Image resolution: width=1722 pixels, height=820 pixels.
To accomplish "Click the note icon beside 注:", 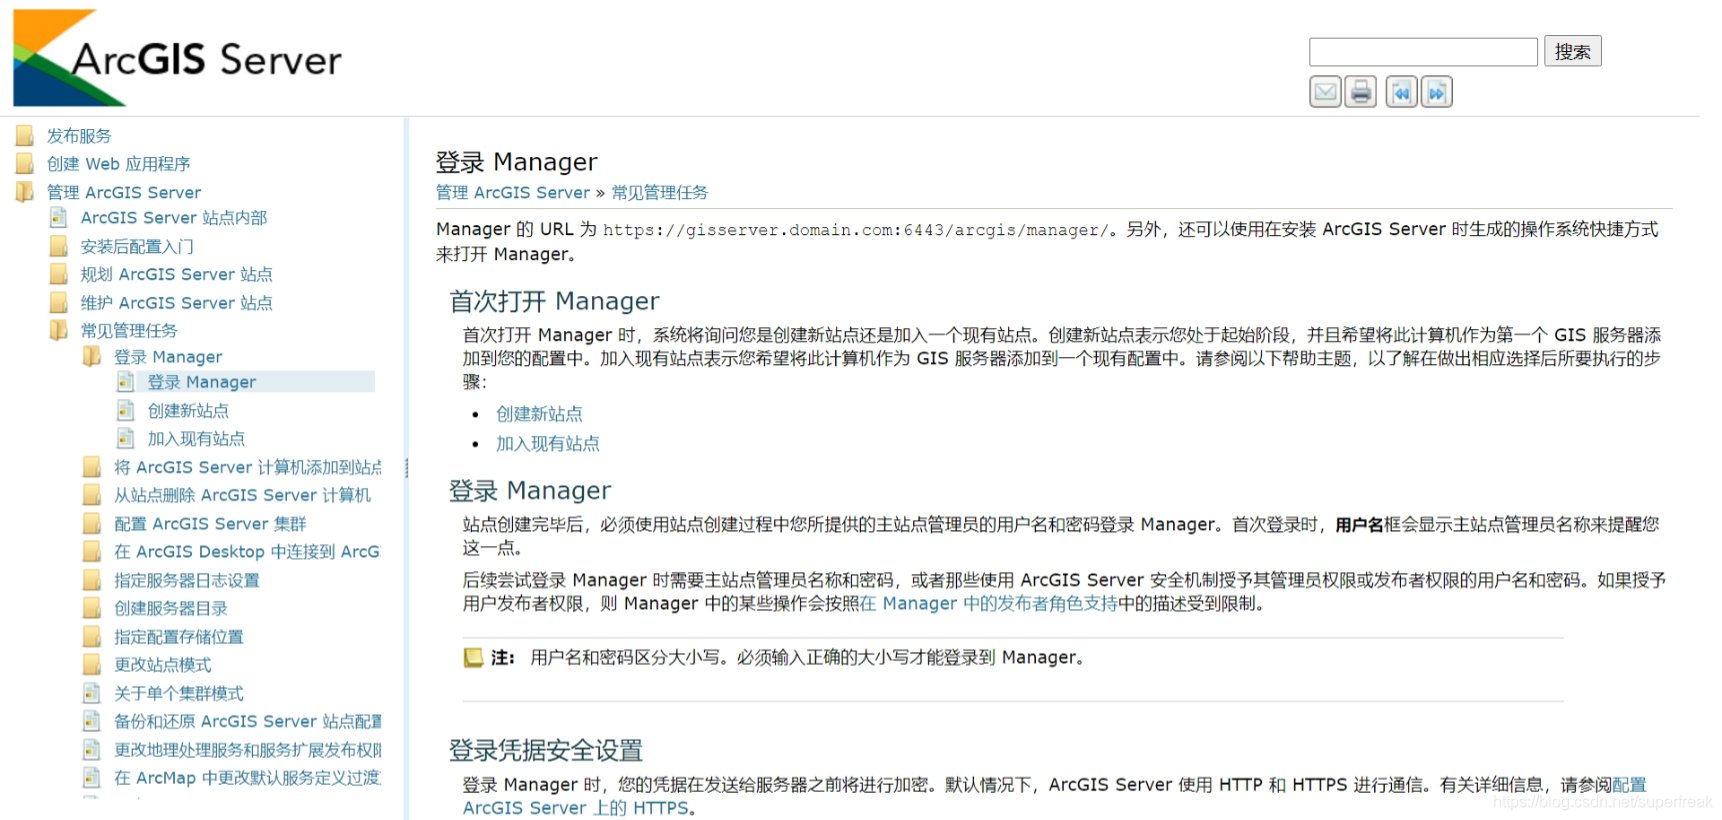I will coord(473,658).
